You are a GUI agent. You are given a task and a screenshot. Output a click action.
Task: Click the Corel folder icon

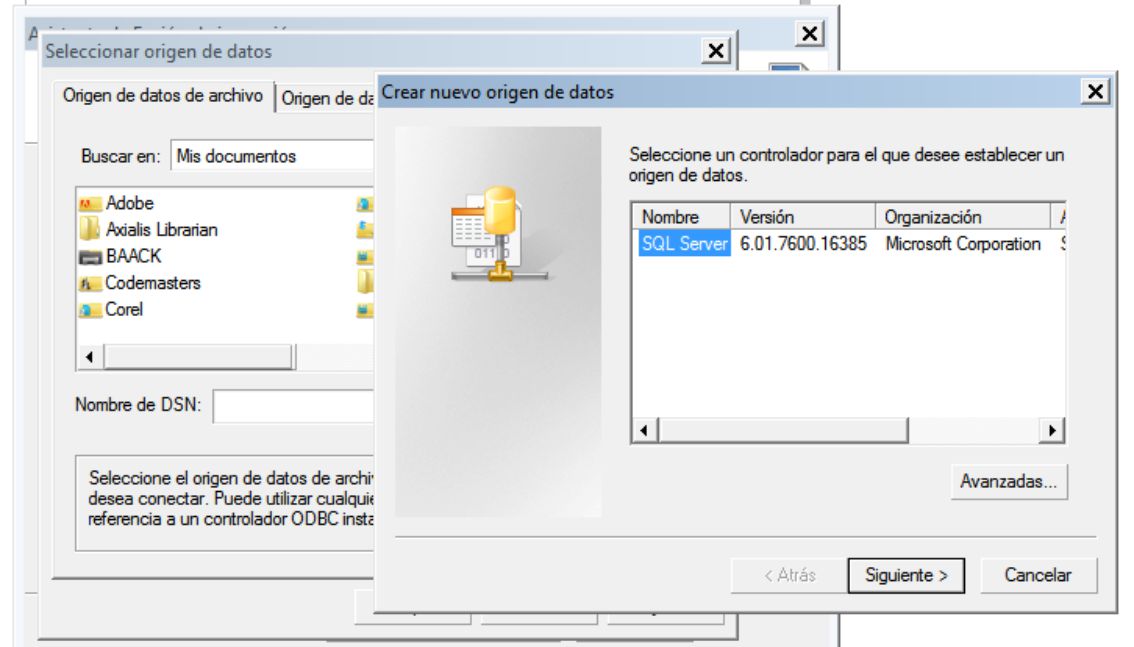point(90,310)
